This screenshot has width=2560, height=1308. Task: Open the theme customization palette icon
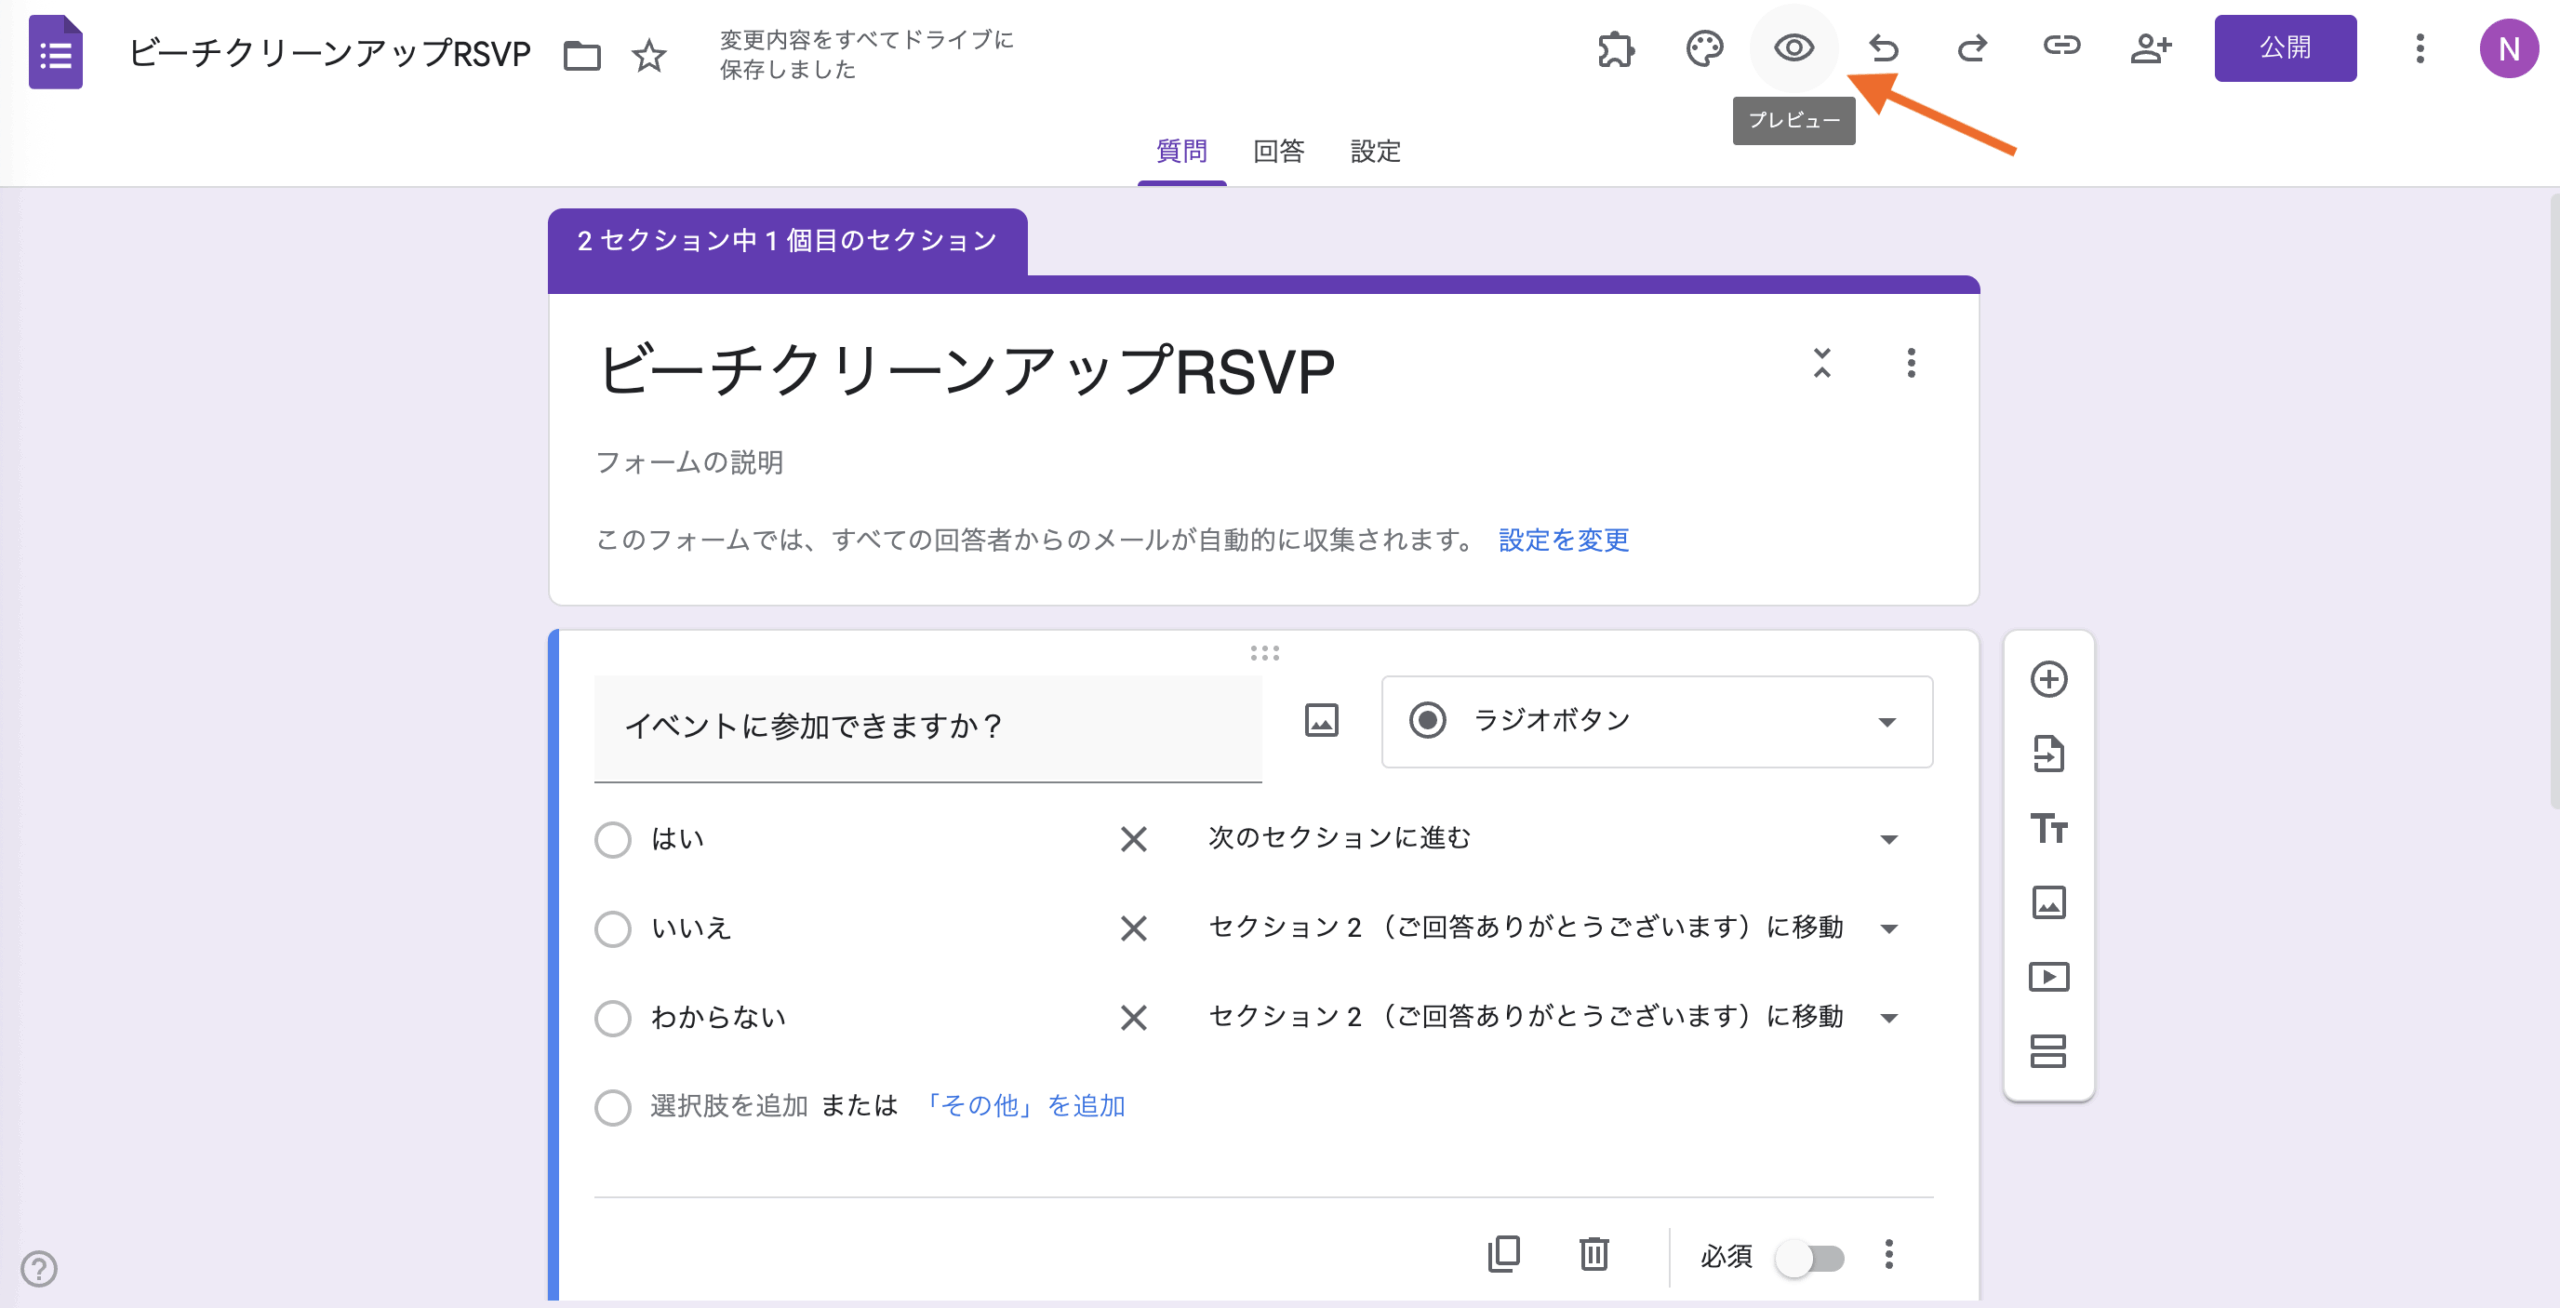(1704, 48)
